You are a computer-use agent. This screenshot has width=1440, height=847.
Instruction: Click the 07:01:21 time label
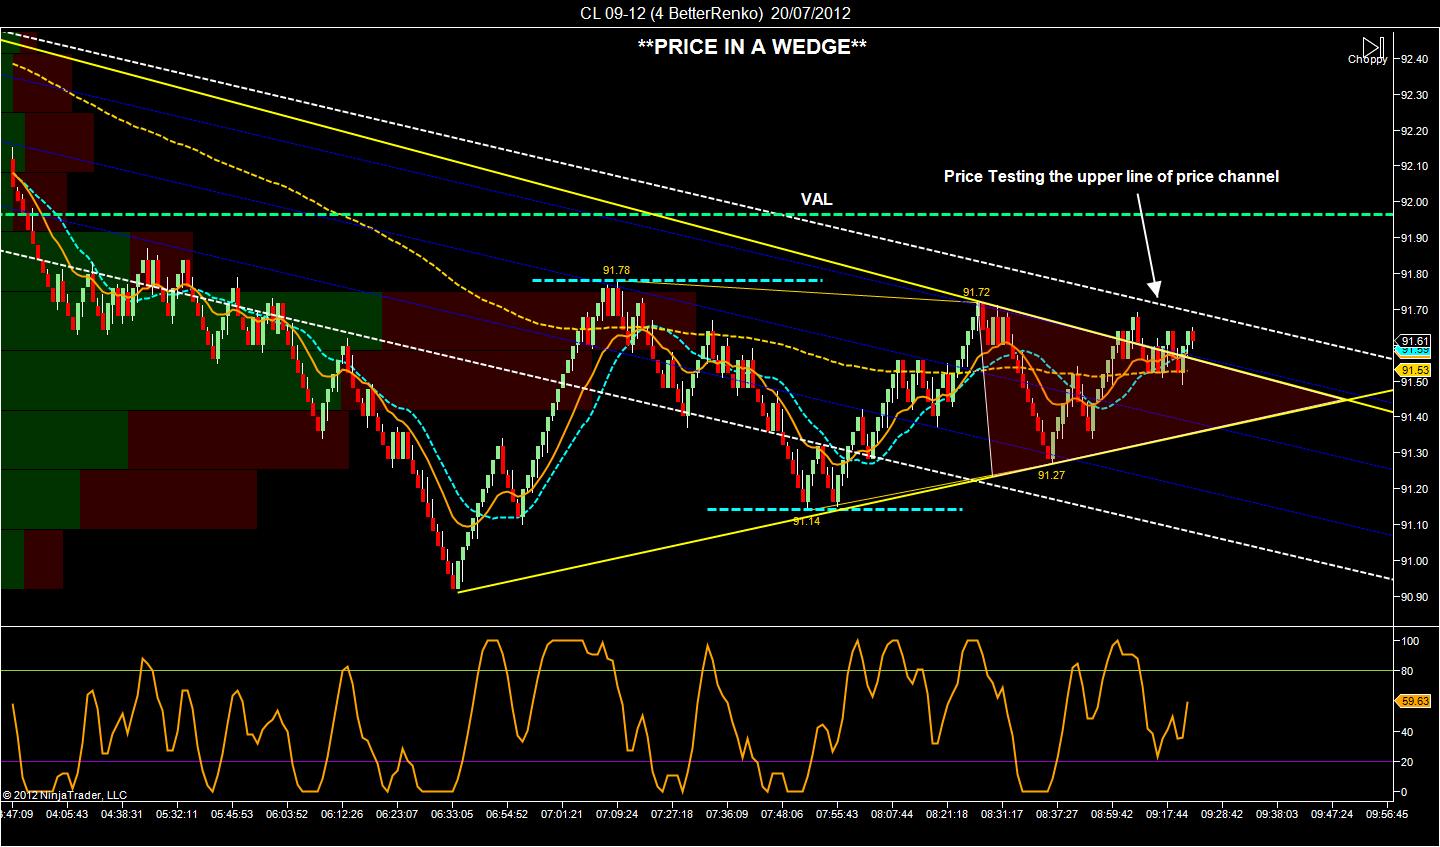(x=562, y=814)
